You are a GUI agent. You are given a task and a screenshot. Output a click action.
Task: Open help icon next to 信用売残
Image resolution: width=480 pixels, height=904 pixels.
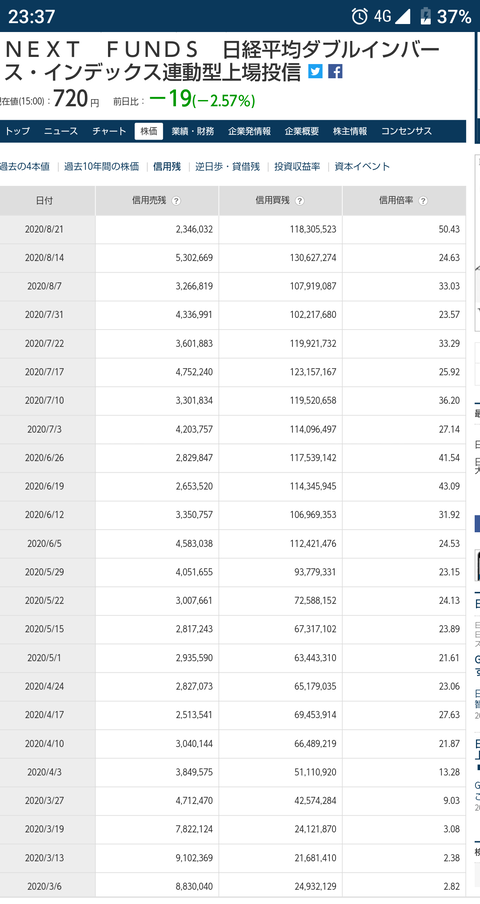(x=176, y=201)
